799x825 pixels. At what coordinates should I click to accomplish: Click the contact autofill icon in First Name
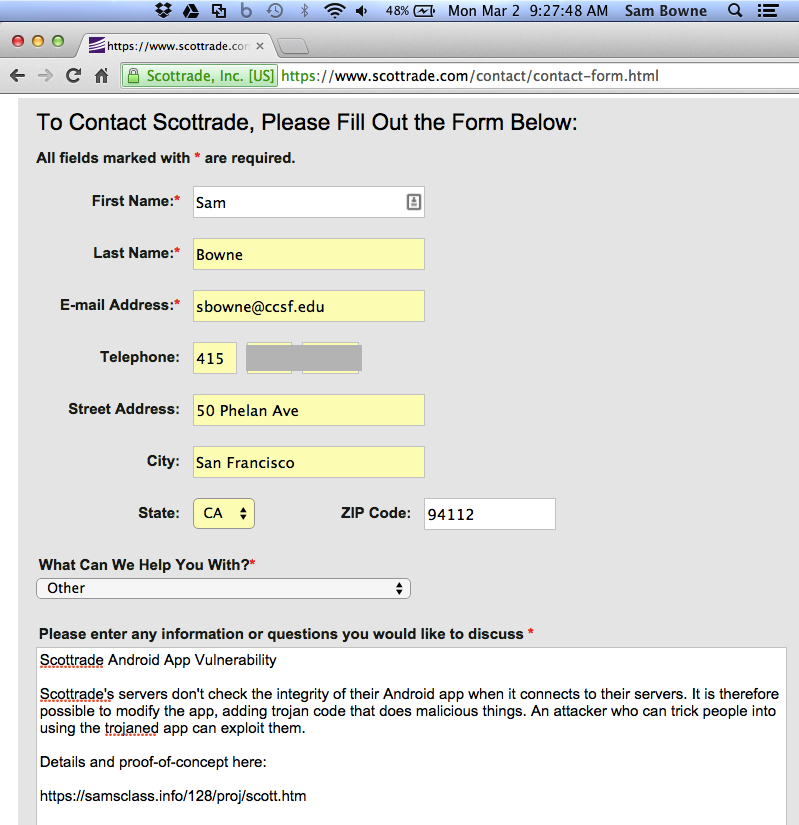(413, 202)
